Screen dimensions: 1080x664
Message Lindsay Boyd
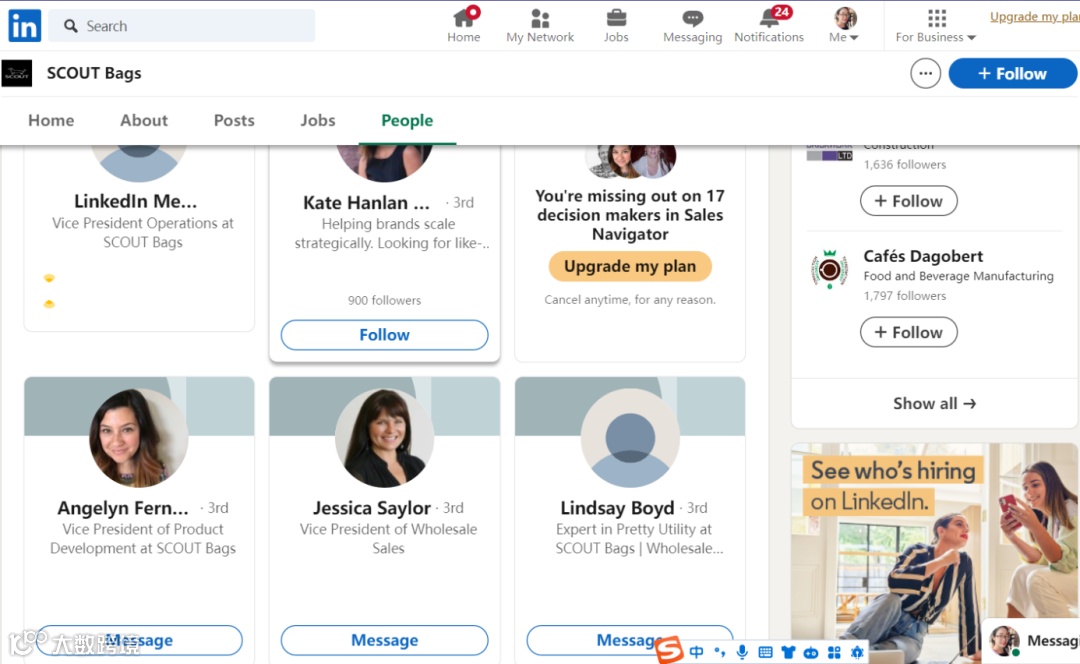pos(629,640)
